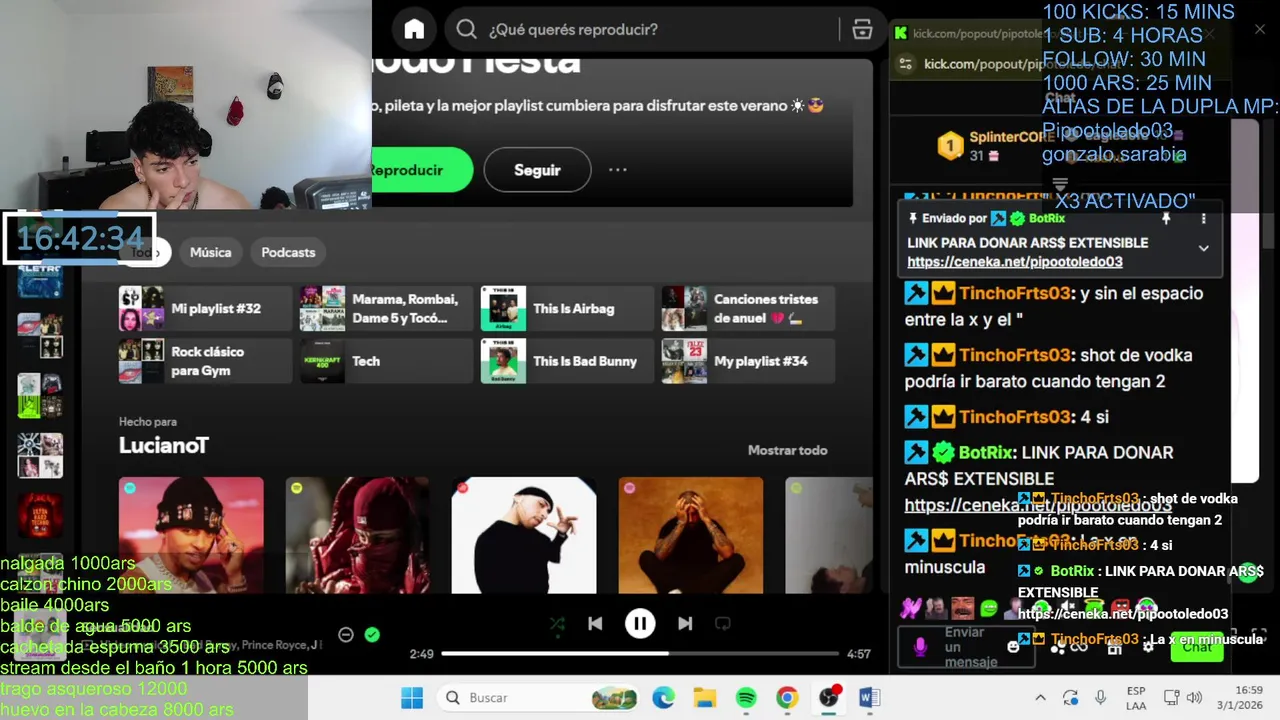1280x720 pixels.
Task: Open the green-cover playlist in Spotify sidebar
Action: 40,395
